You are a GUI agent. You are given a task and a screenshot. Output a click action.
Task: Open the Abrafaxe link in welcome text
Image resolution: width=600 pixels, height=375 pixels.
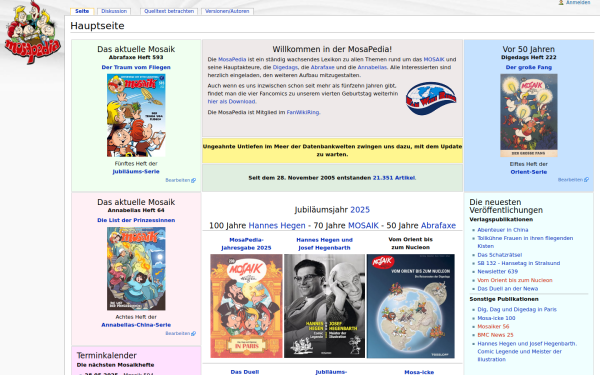click(322, 67)
